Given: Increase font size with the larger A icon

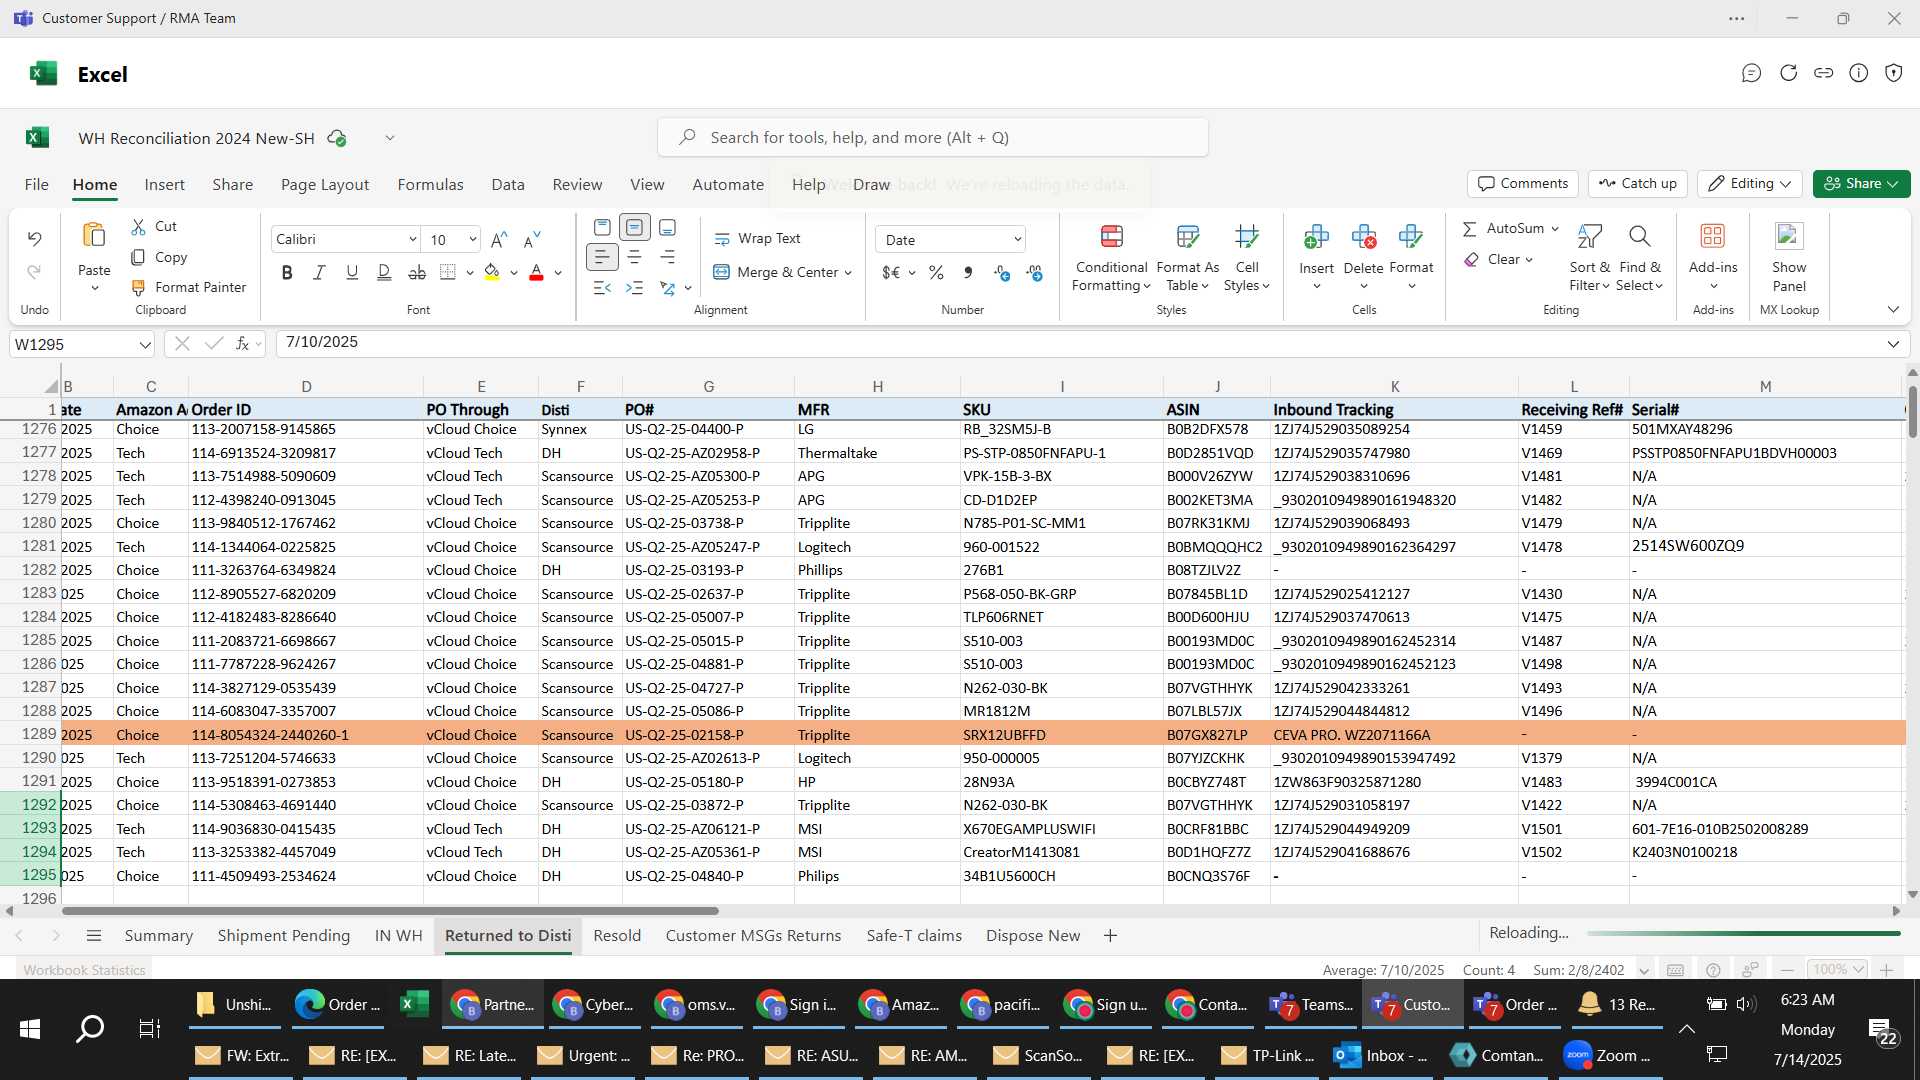Looking at the screenshot, I should click(499, 239).
